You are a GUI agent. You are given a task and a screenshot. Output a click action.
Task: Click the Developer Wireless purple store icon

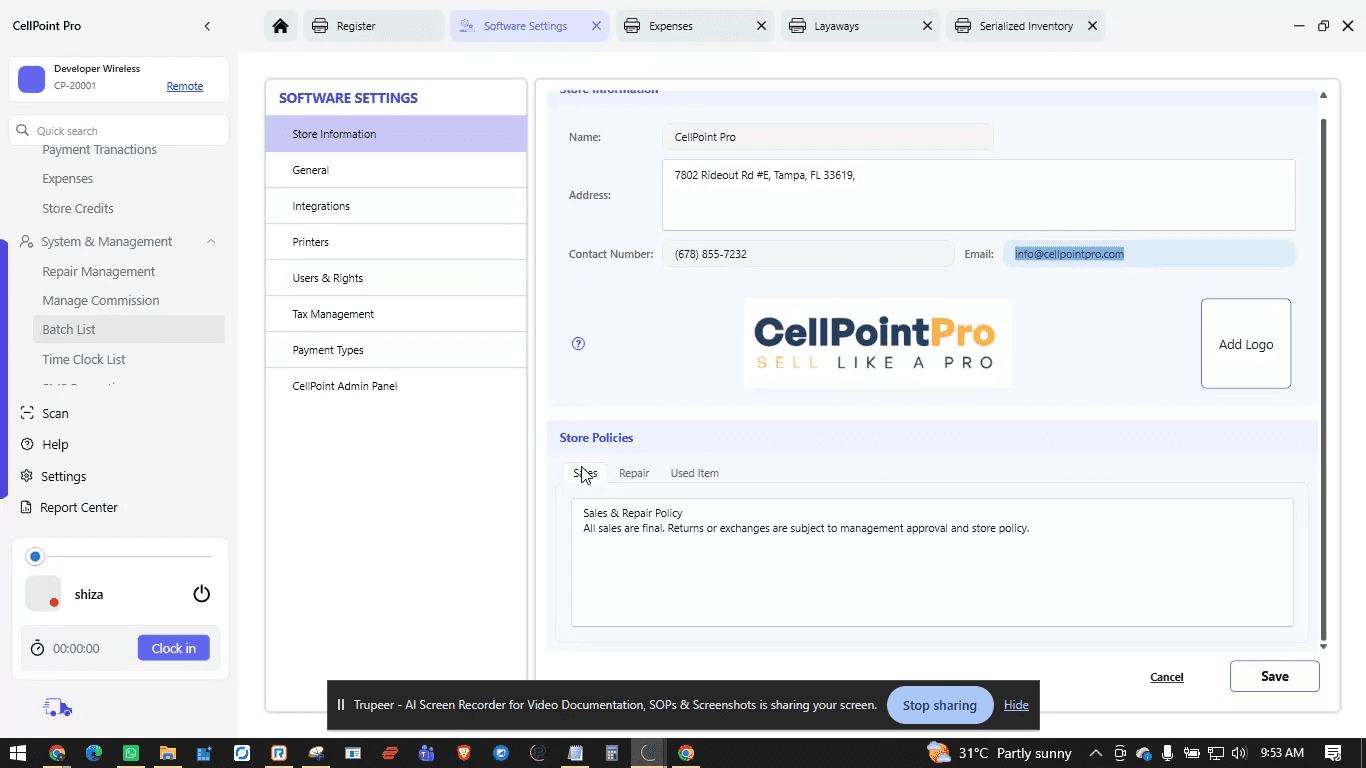click(x=32, y=79)
